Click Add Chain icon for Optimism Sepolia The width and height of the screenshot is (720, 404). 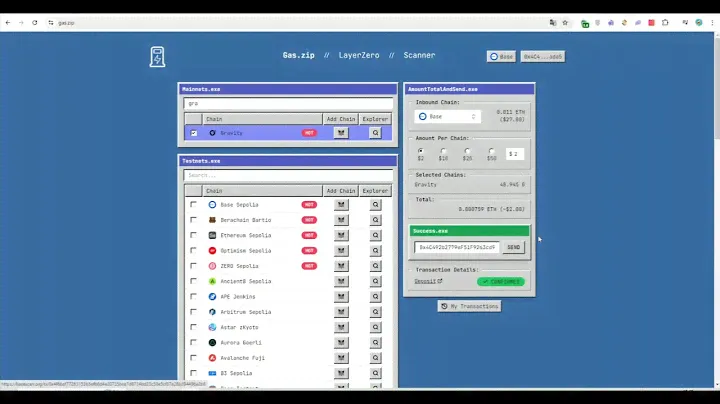341,251
